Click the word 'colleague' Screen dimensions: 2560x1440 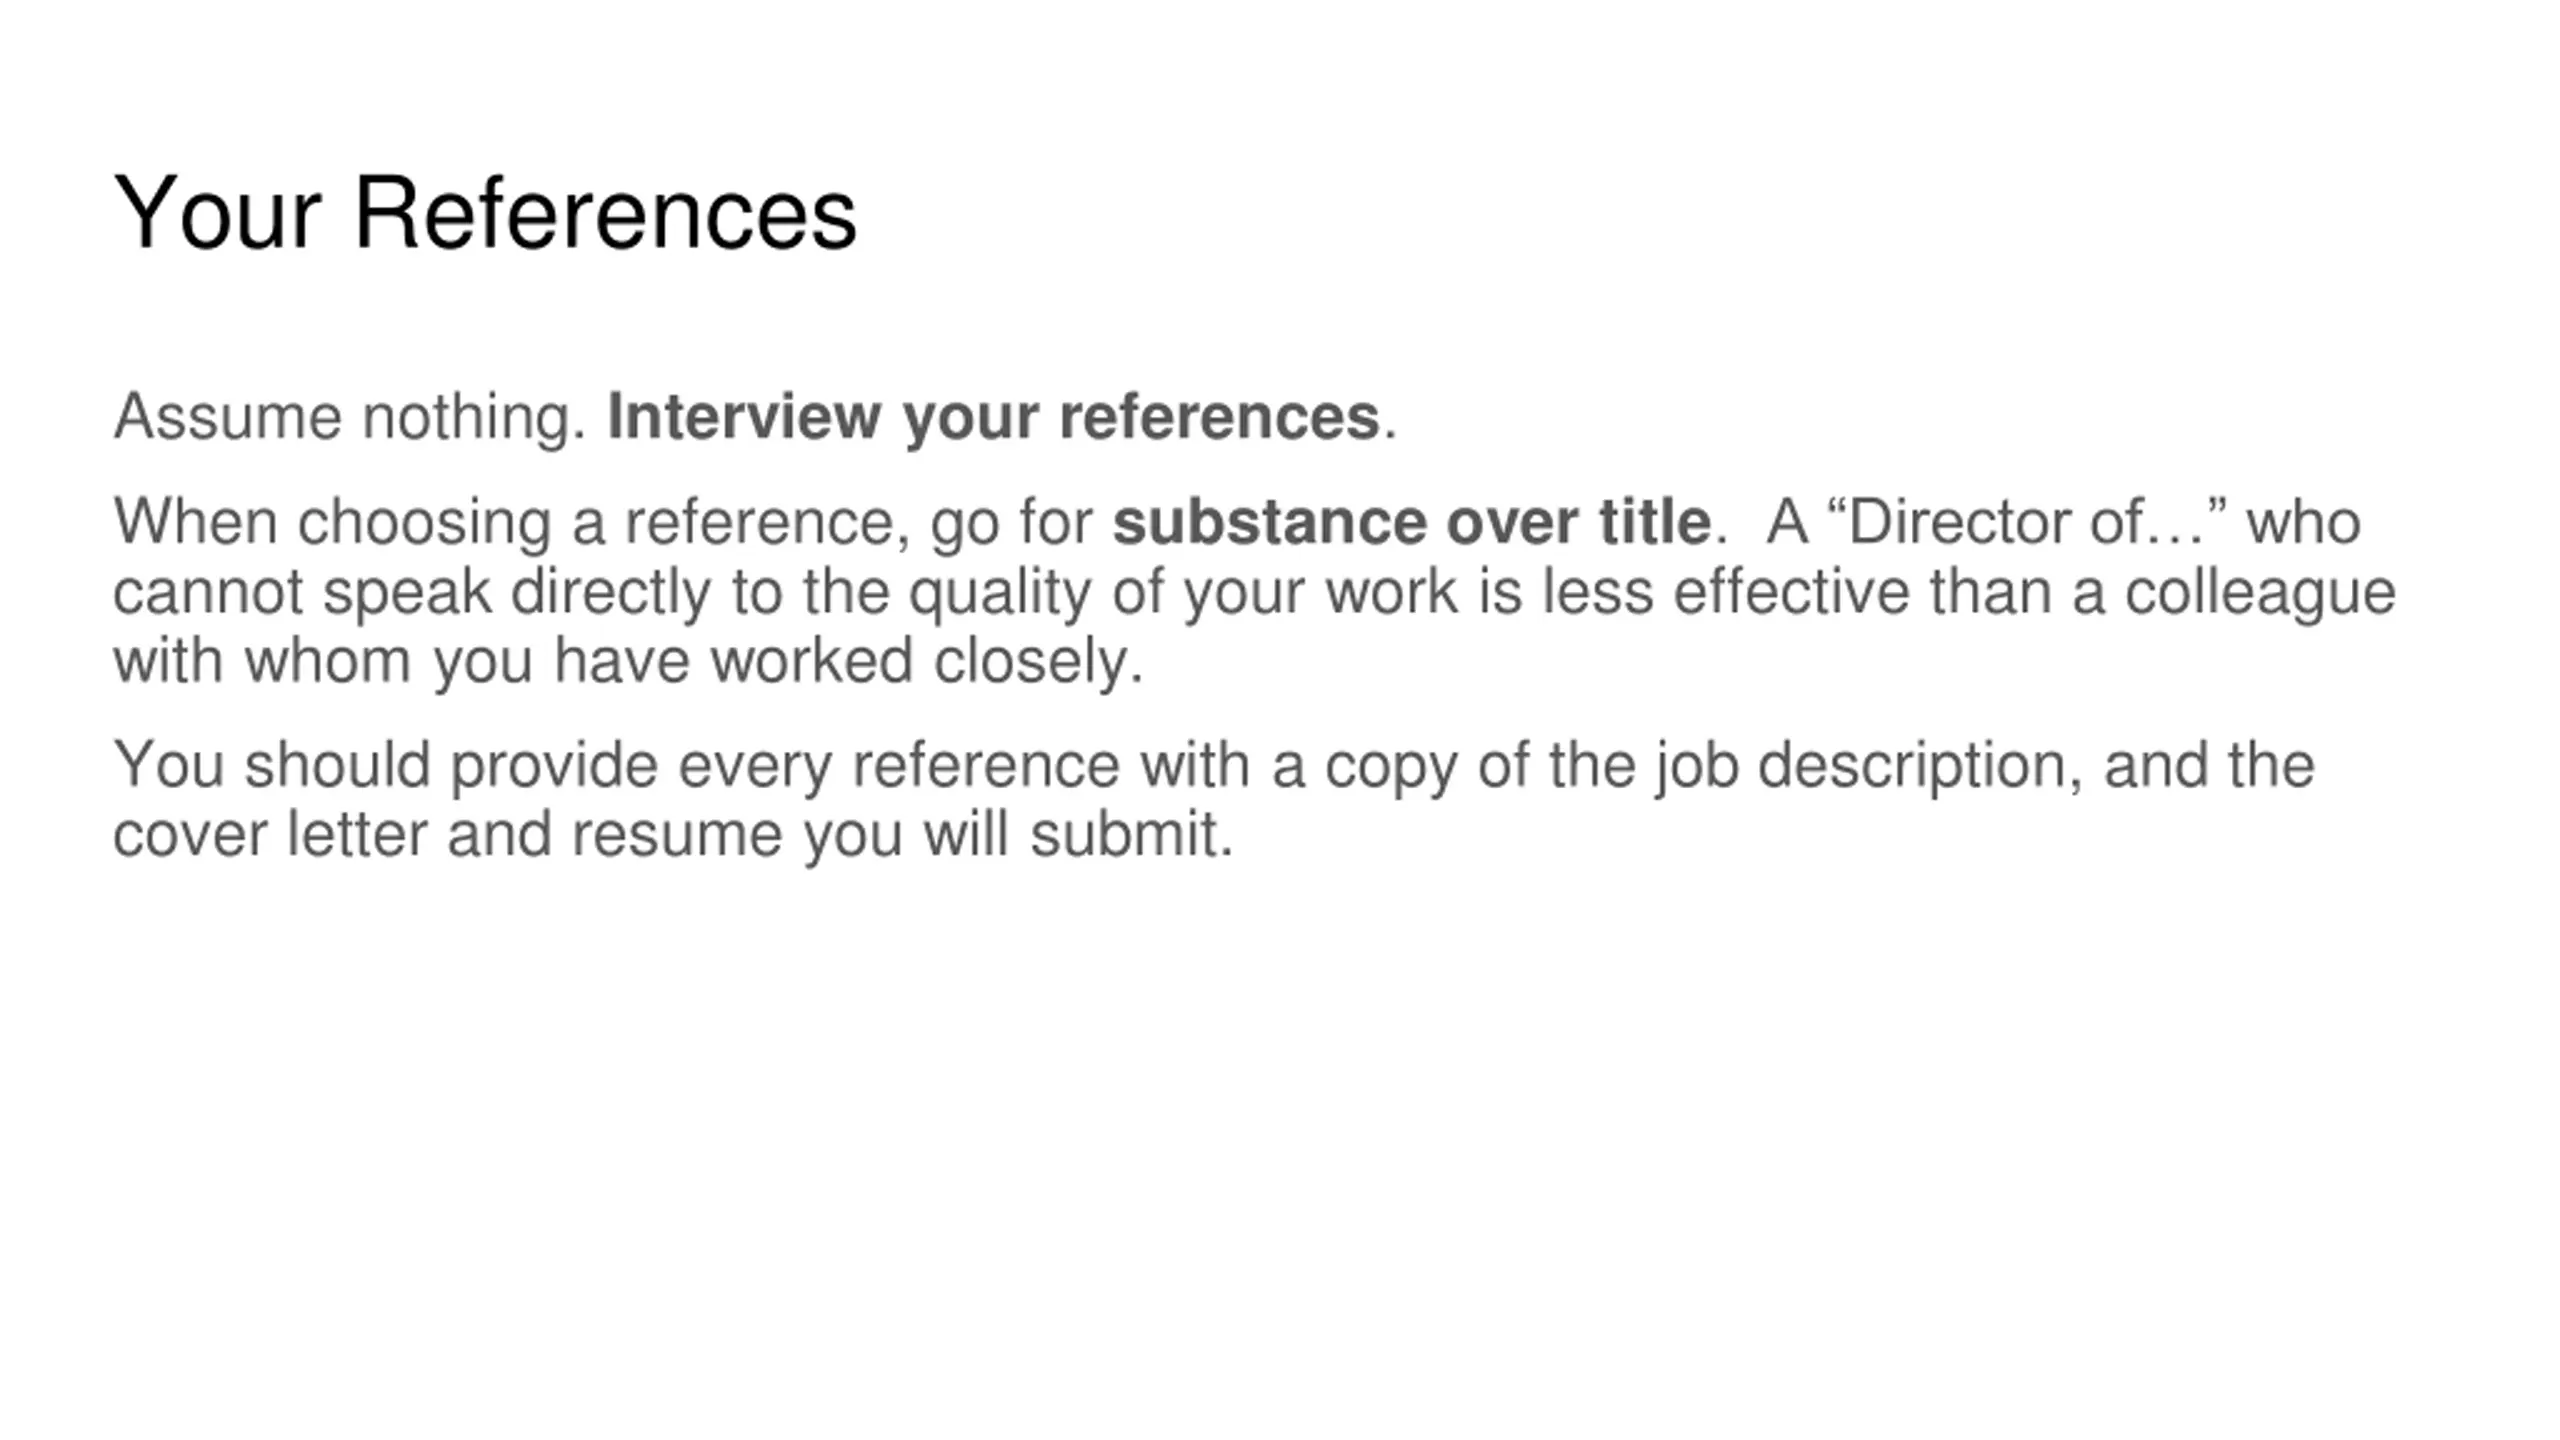coord(2260,592)
